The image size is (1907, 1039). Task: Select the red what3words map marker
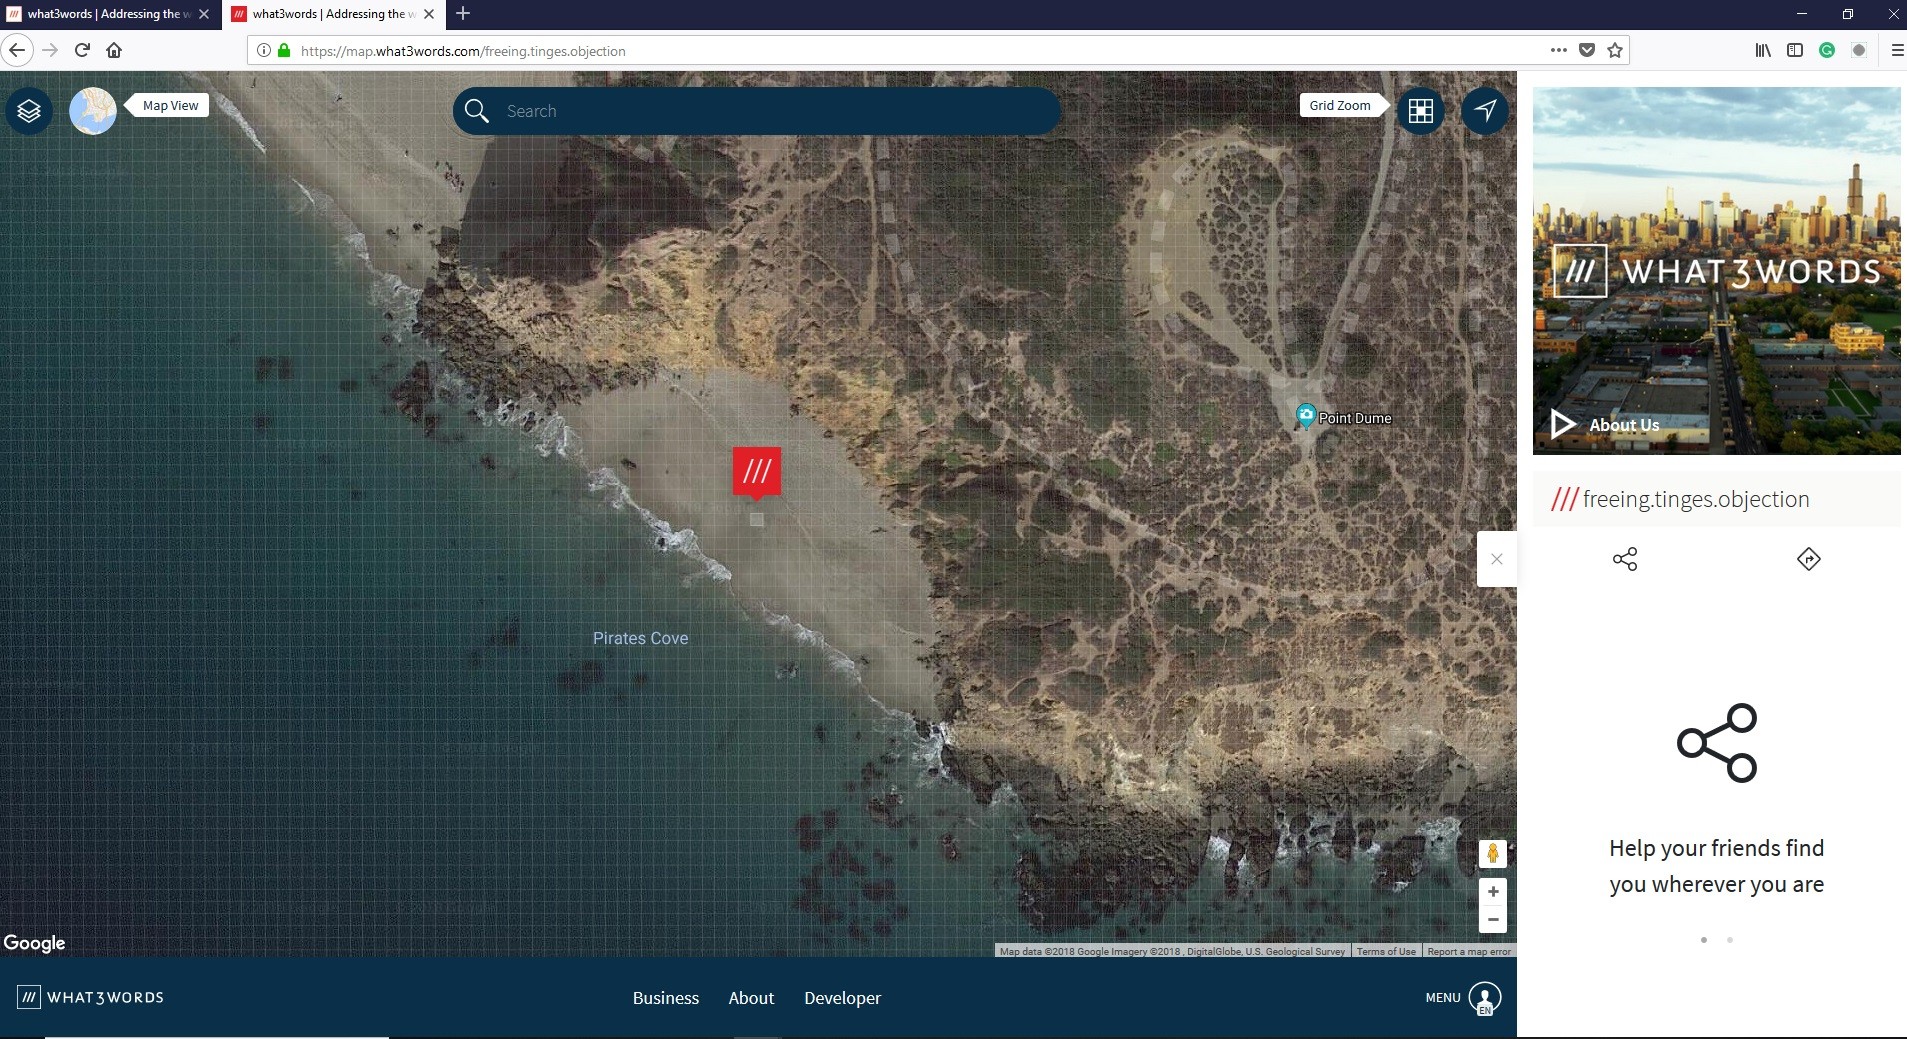(757, 471)
